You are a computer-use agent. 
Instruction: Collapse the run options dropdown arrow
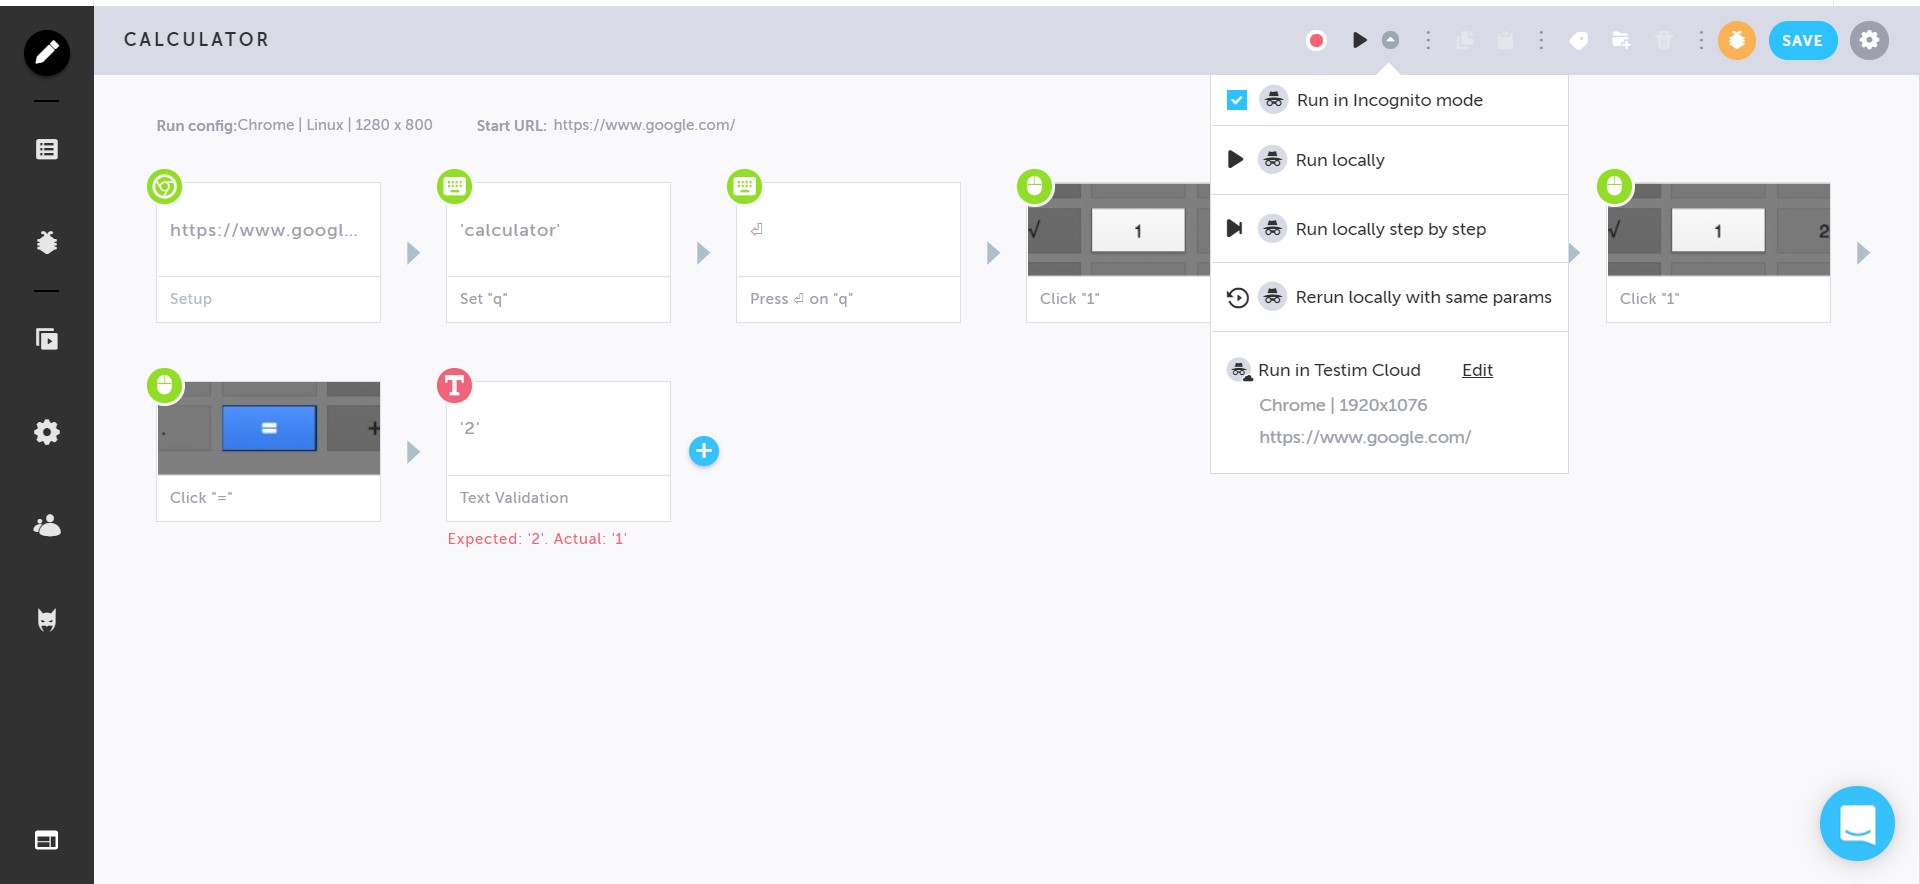[1390, 40]
